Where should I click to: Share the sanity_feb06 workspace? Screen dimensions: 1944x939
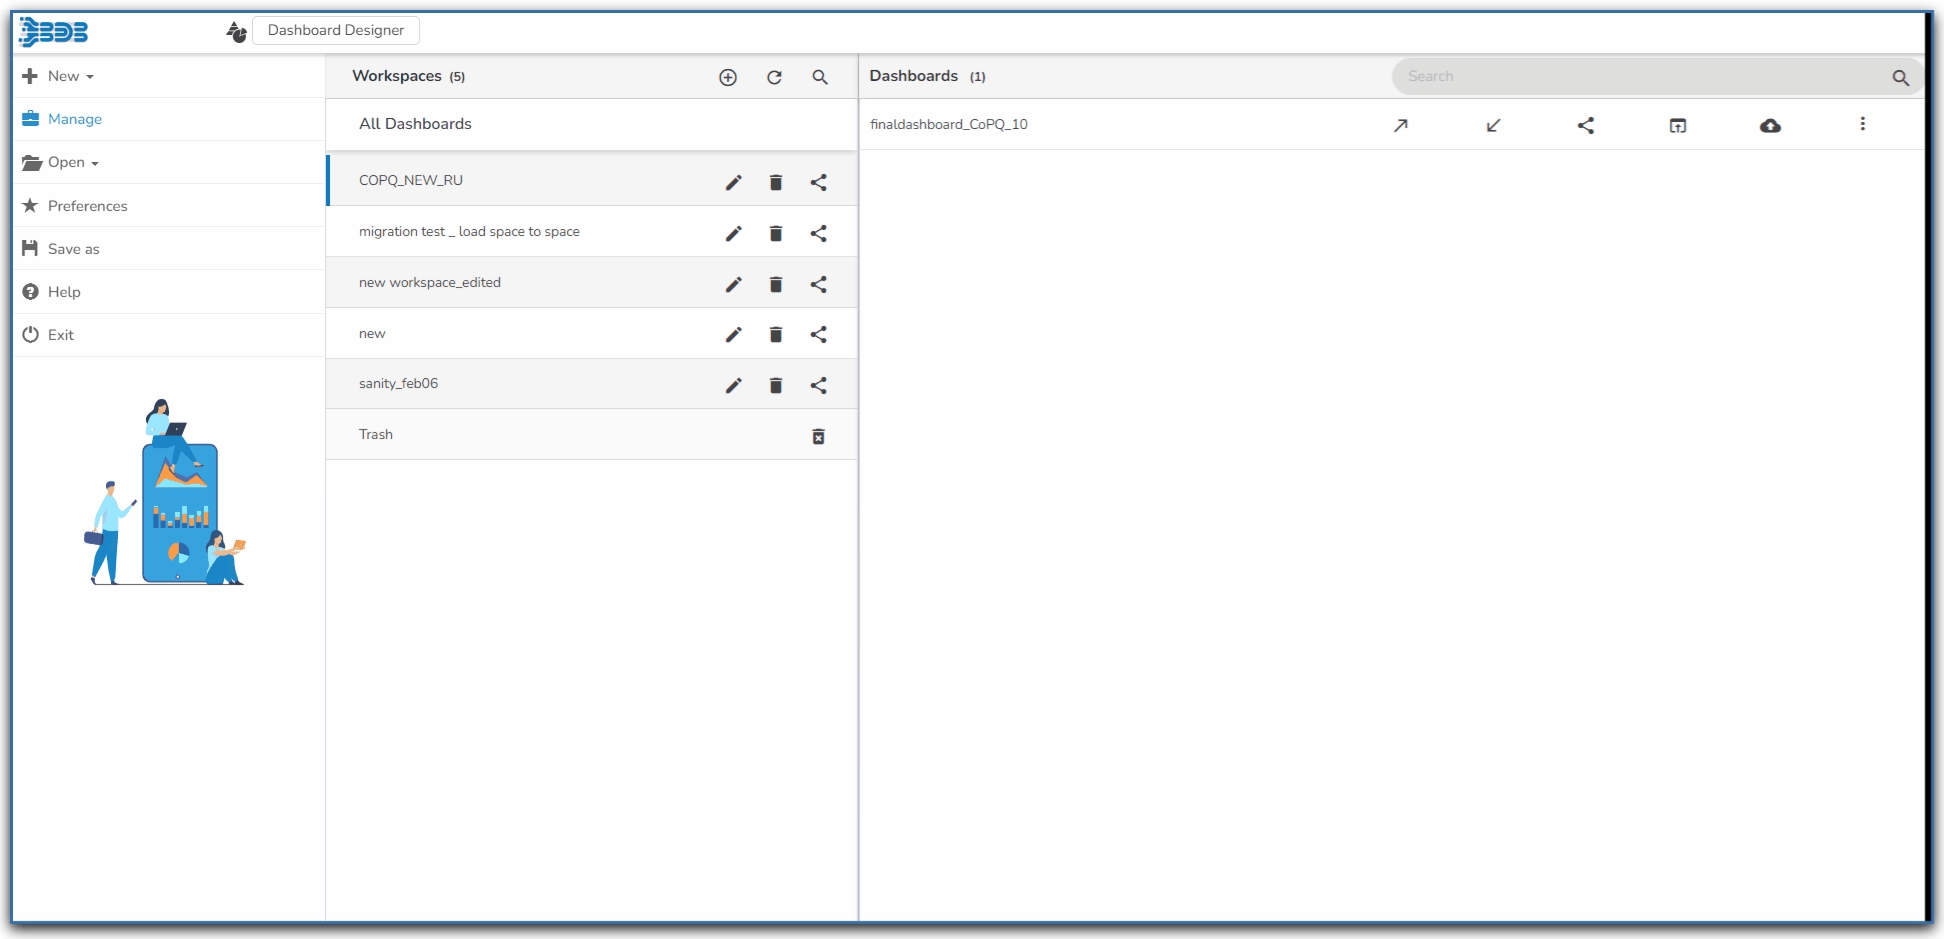pyautogui.click(x=819, y=385)
